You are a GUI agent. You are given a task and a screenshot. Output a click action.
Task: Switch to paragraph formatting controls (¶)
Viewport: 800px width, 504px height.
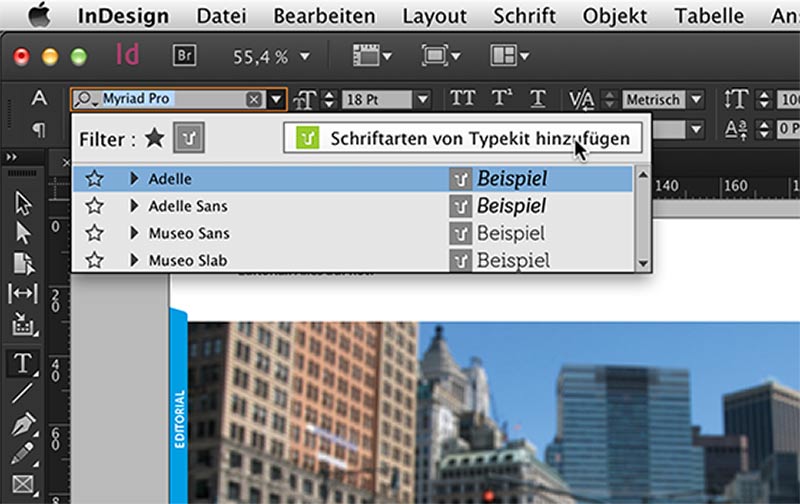pyautogui.click(x=39, y=130)
